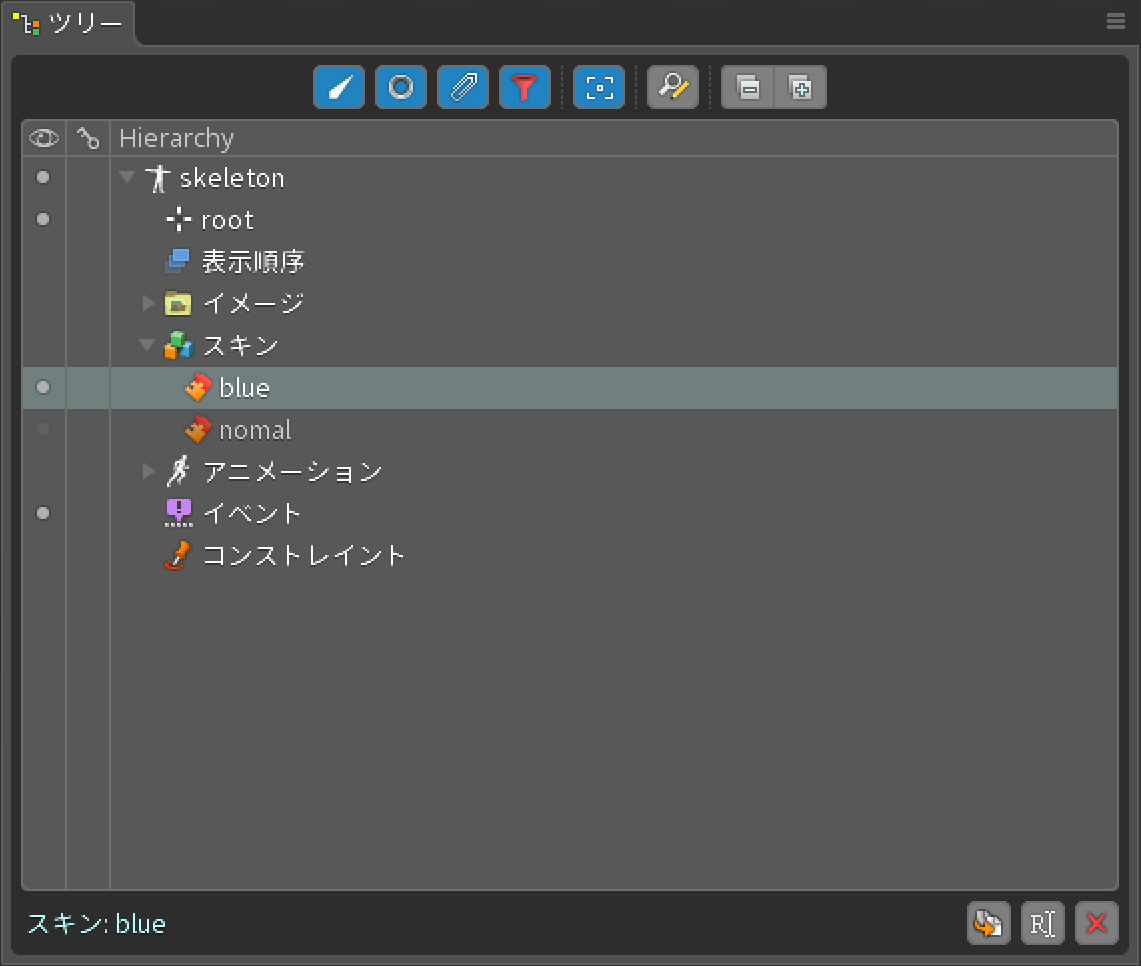Click the center-on-selection button
The image size is (1141, 966).
click(x=599, y=87)
